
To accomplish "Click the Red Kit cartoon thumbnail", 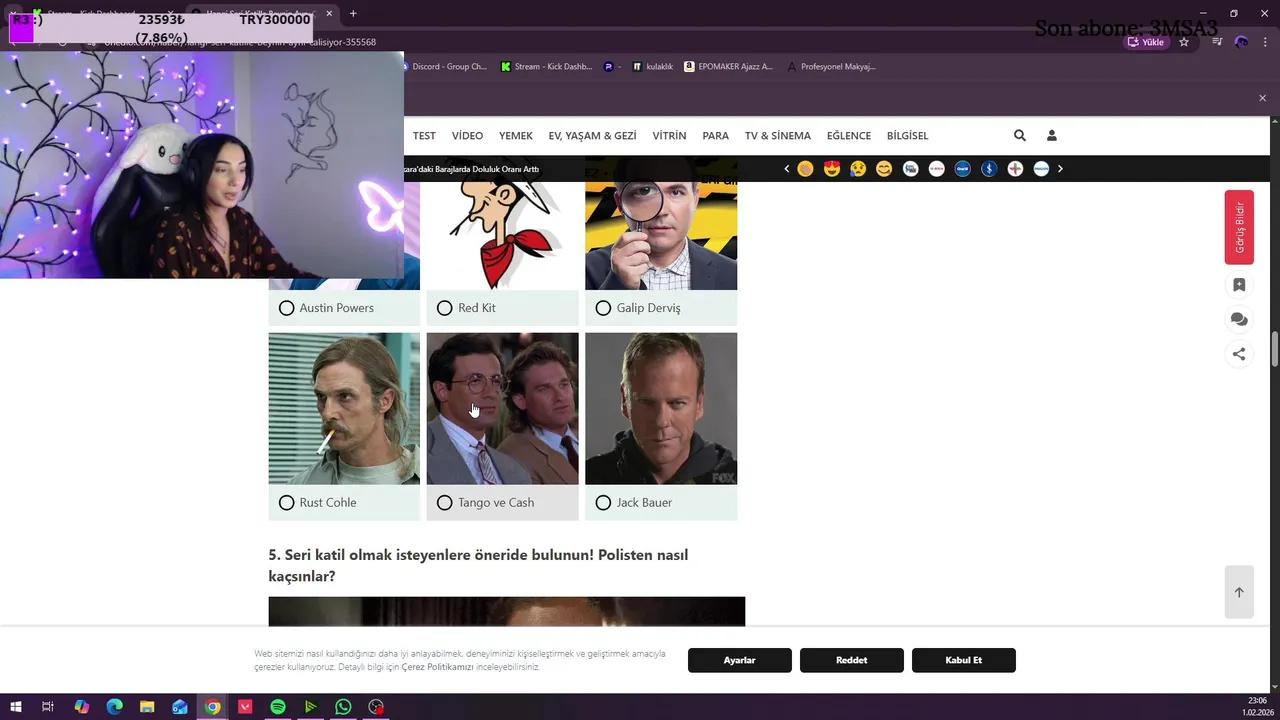I will (x=502, y=236).
